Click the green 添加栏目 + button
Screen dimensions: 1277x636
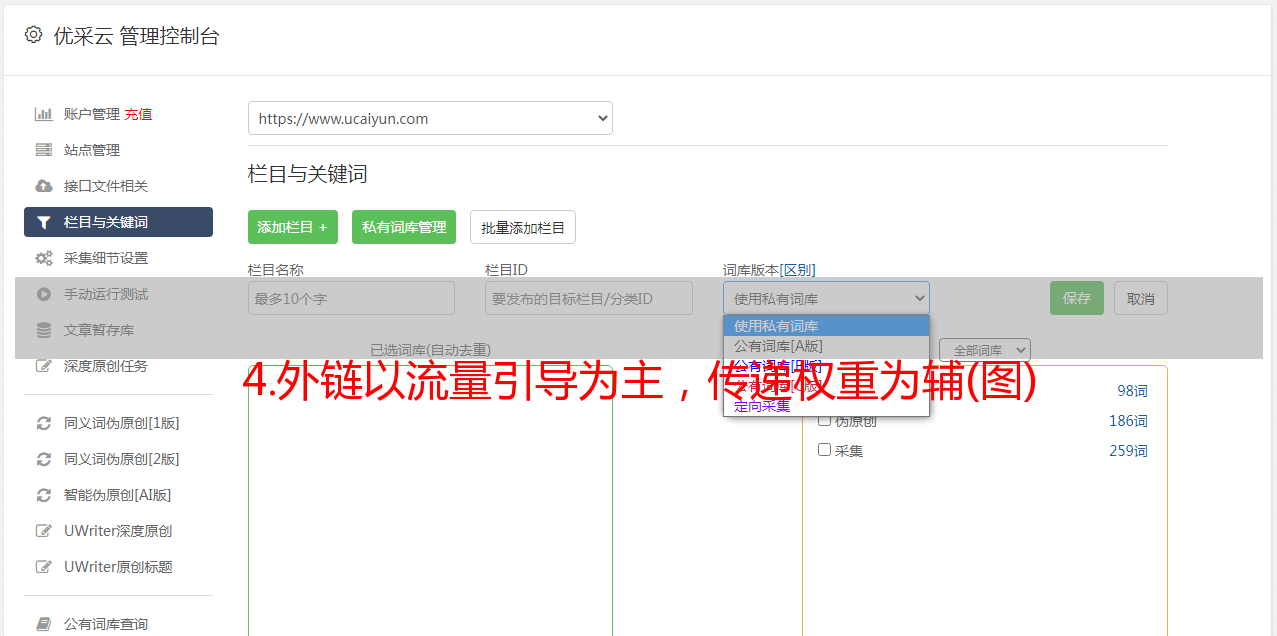point(293,227)
